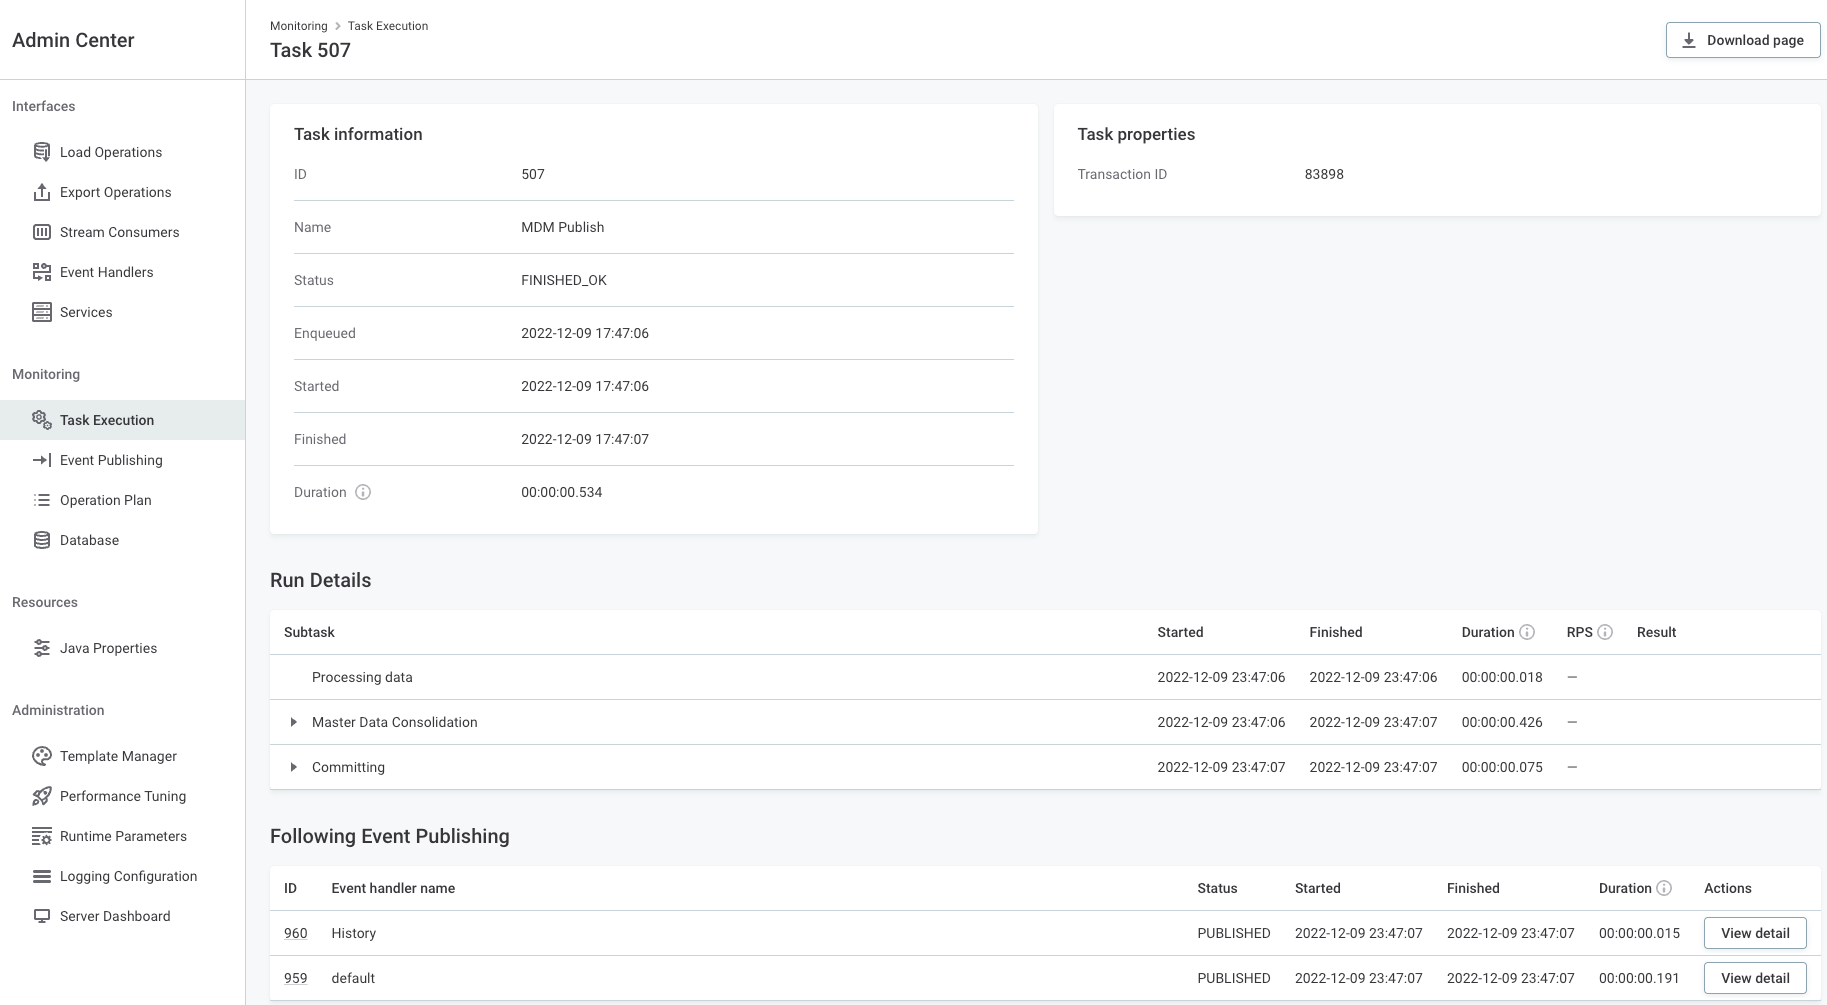Image resolution: width=1827 pixels, height=1005 pixels.
Task: Click info icon next to Task information Duration
Action: point(363,492)
